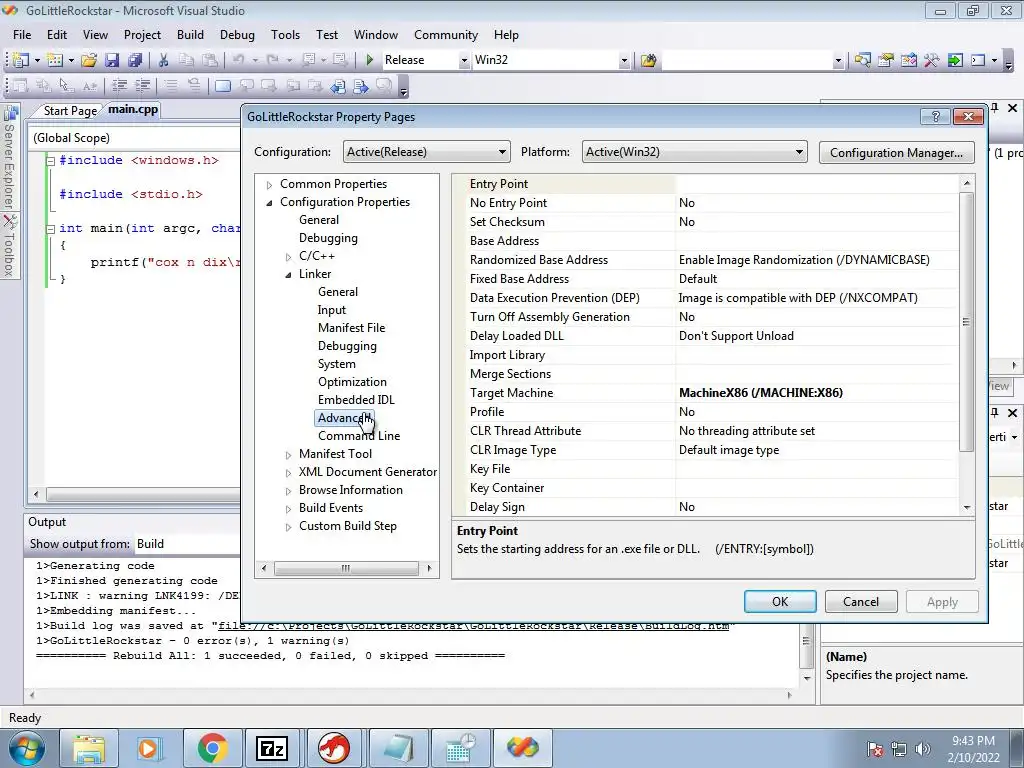Image resolution: width=1024 pixels, height=768 pixels.
Task: Expand the Common Properties tree node
Action: 269,185
